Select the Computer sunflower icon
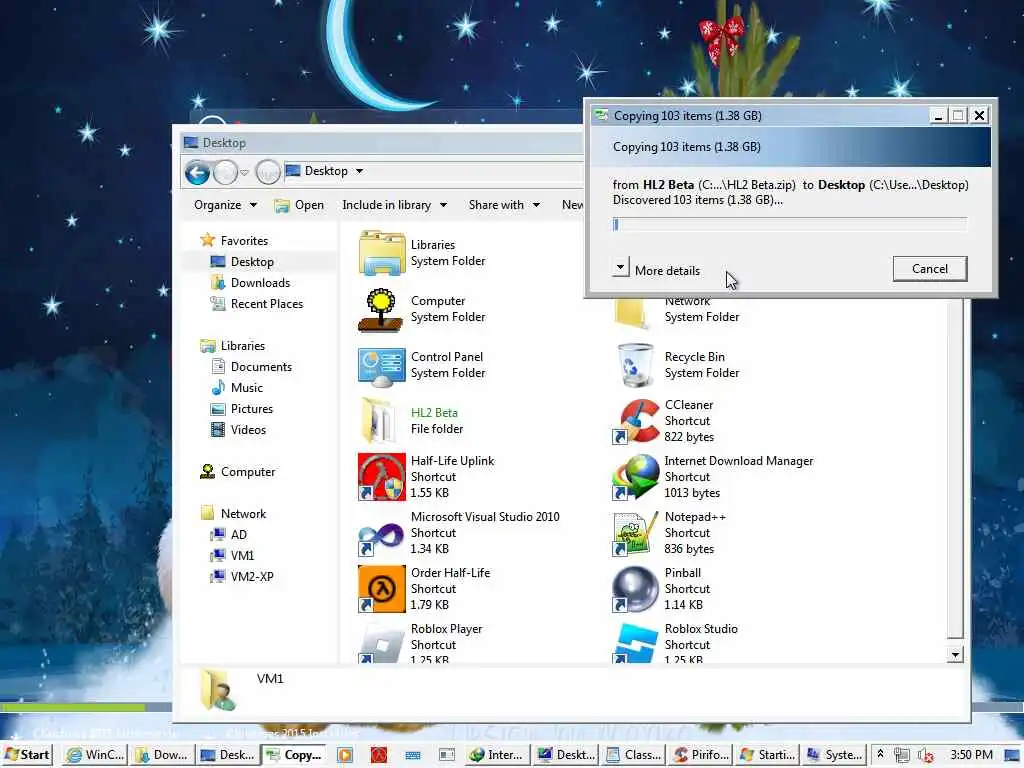Viewport: 1024px width, 768px height. pyautogui.click(x=381, y=309)
